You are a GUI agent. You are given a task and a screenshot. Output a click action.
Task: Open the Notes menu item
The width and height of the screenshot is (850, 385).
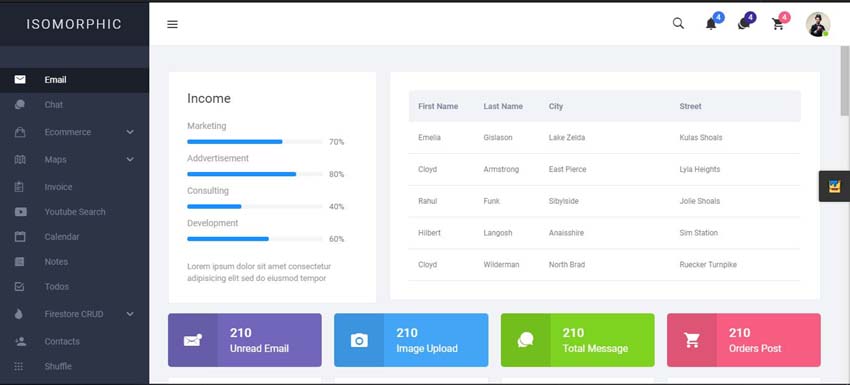pyautogui.click(x=74, y=262)
